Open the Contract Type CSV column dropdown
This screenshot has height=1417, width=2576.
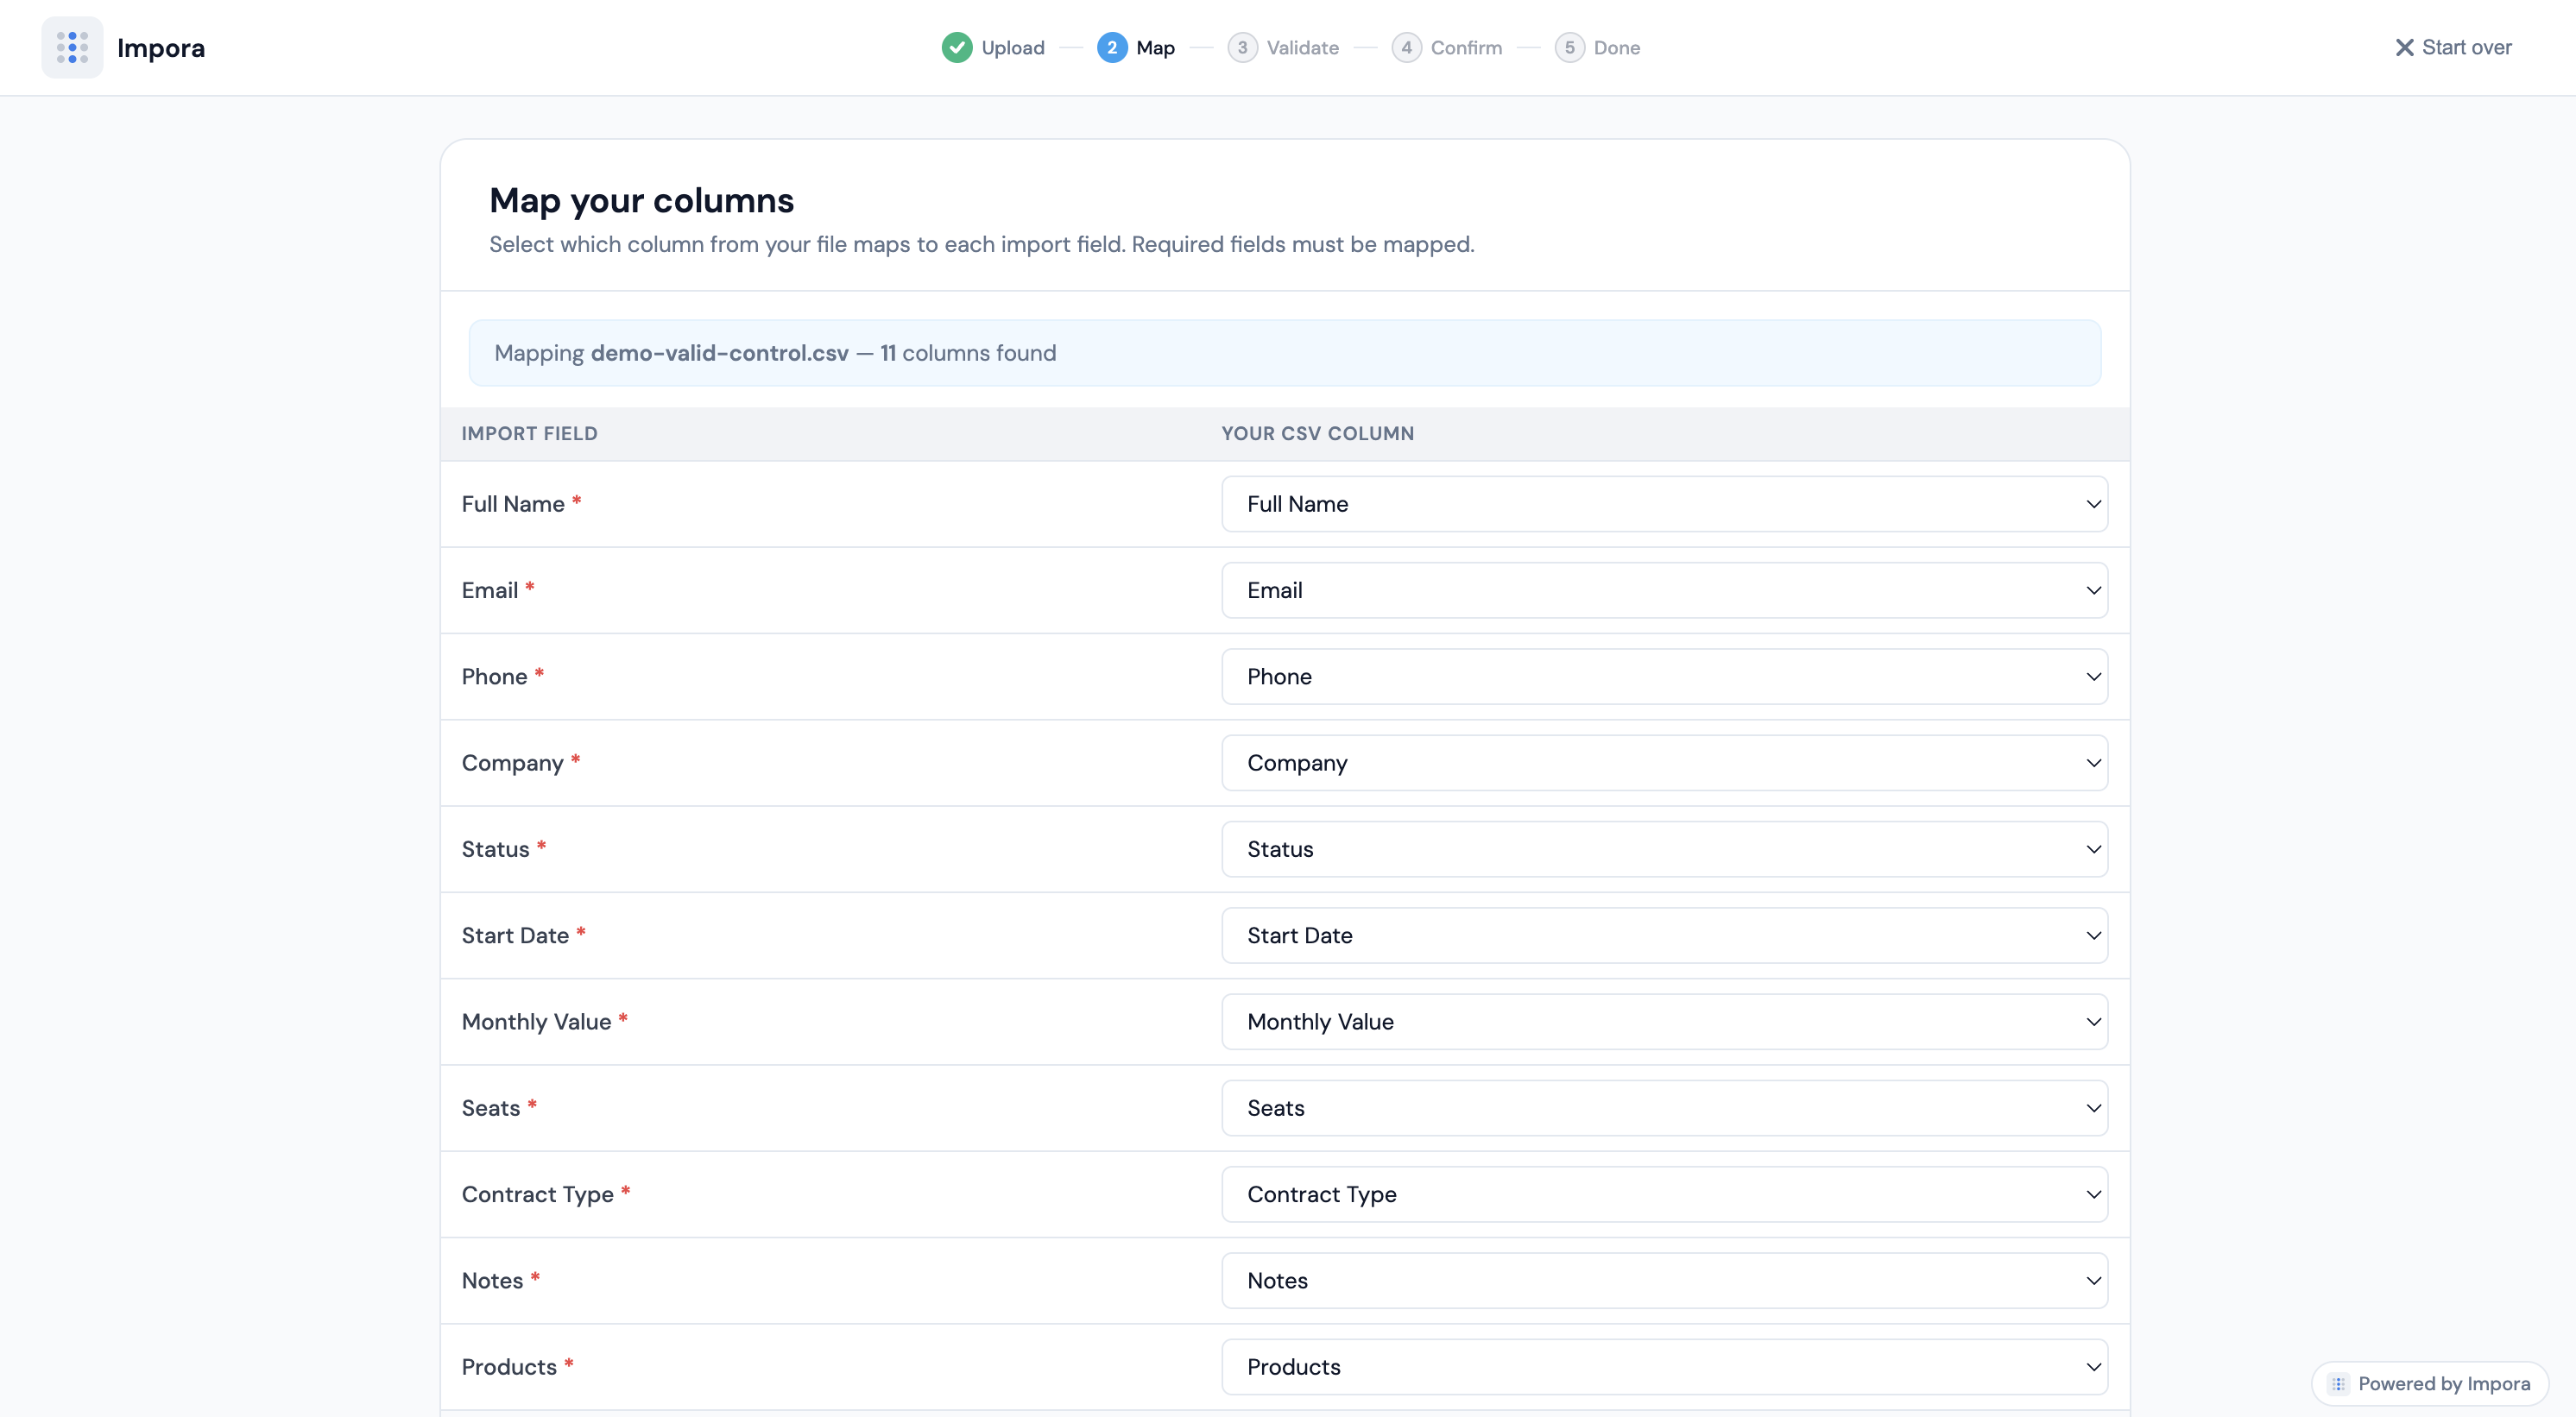tap(1664, 1194)
